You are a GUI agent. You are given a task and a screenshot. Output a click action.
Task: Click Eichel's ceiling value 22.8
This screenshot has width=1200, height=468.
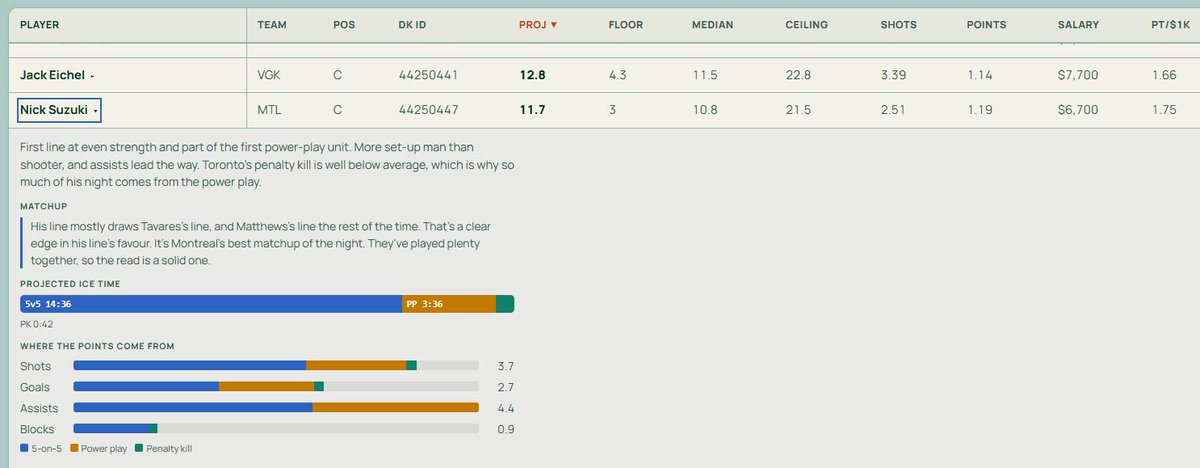point(798,75)
